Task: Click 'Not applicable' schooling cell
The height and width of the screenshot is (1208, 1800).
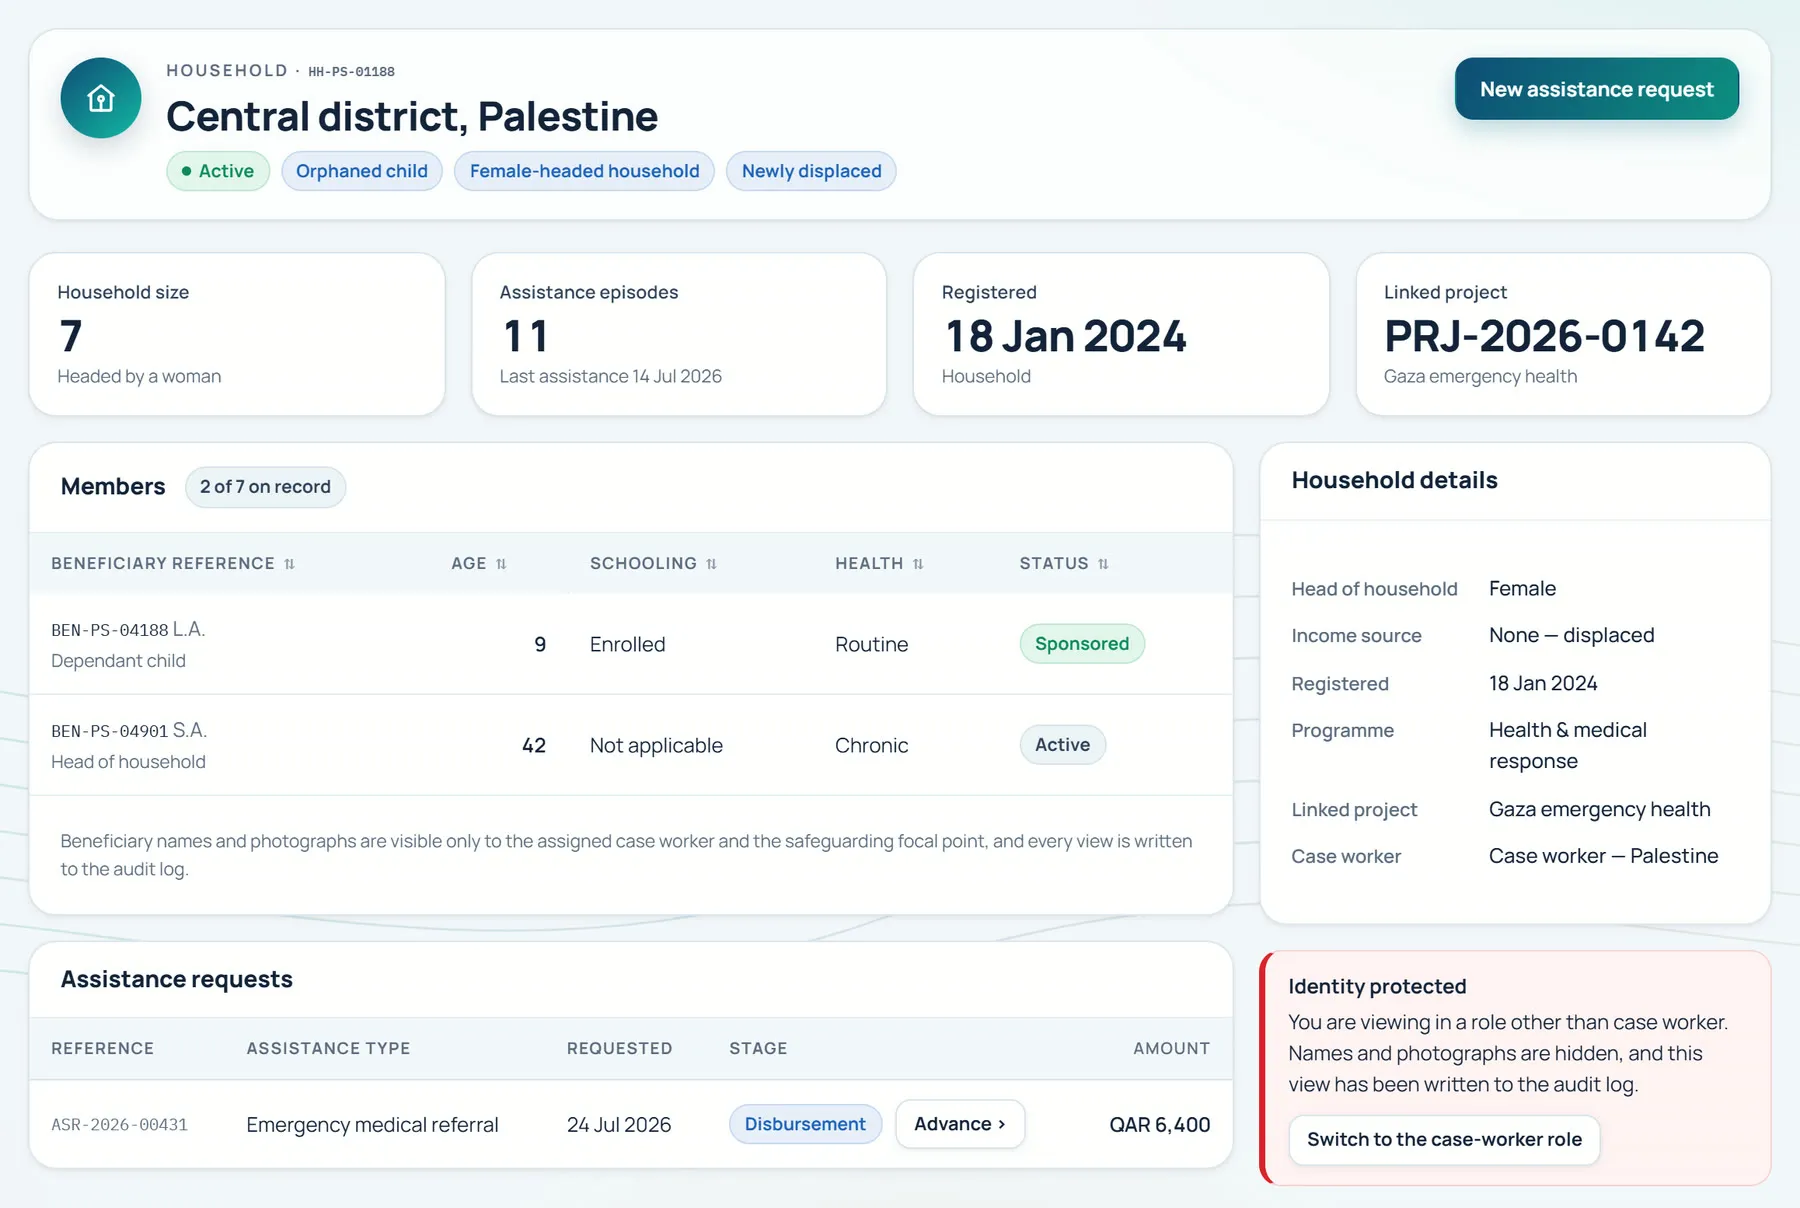Action: (656, 745)
